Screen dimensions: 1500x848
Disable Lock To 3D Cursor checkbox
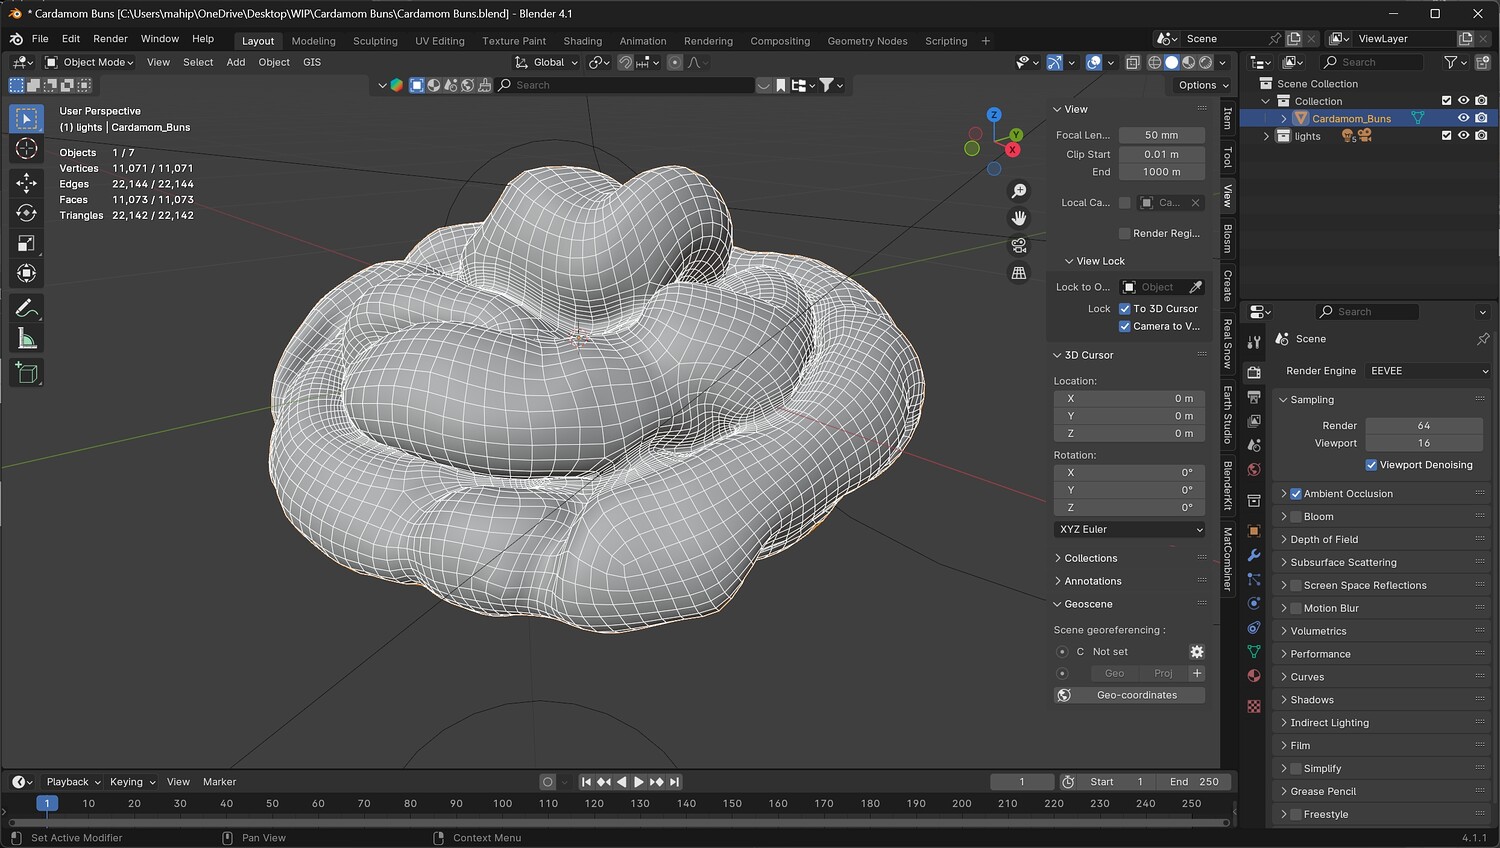[x=1125, y=309]
